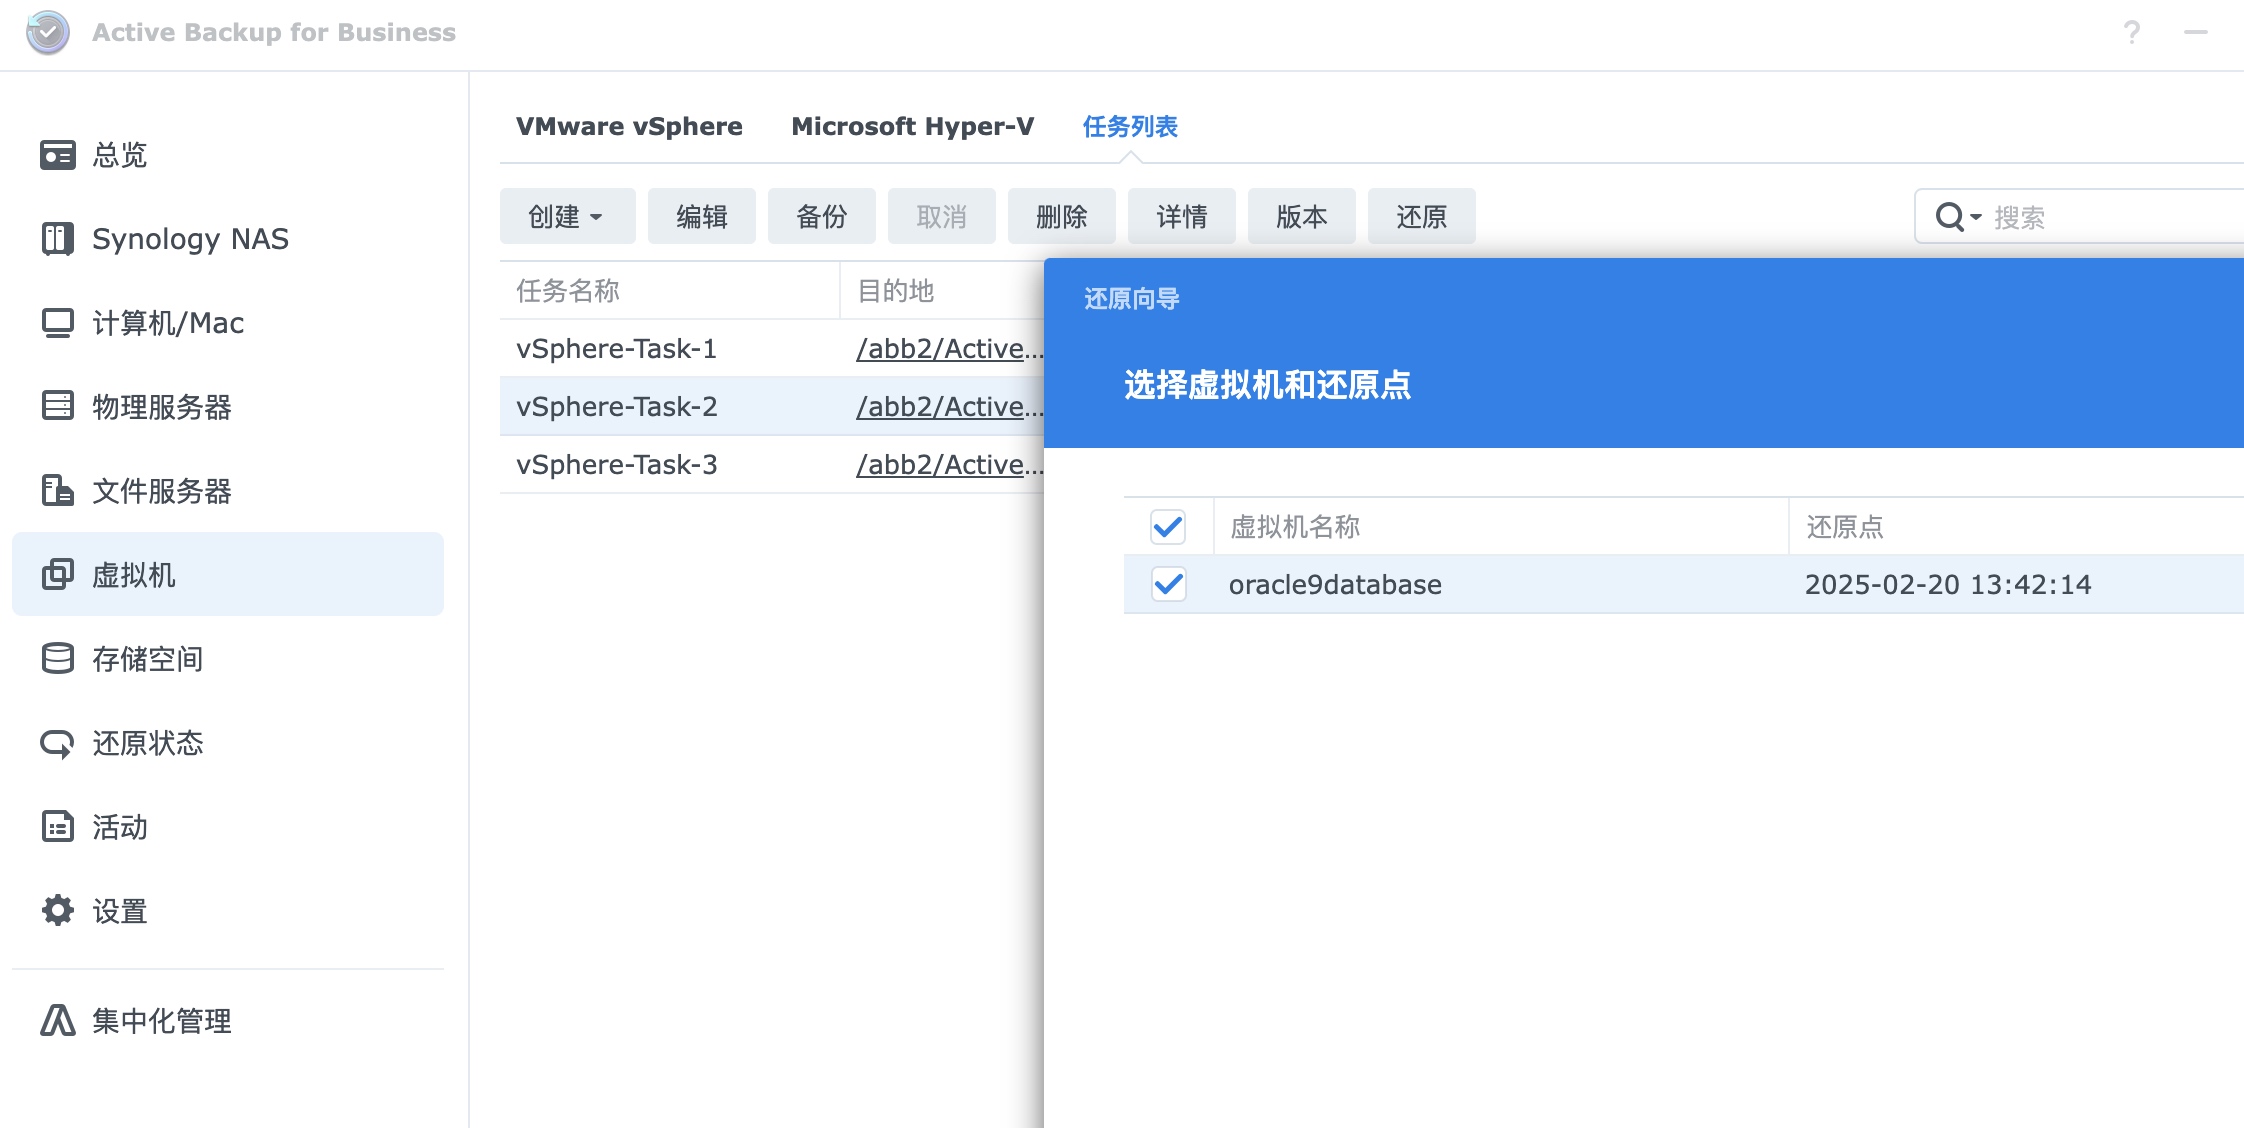
Task: Open the help question mark icon
Action: [2132, 32]
